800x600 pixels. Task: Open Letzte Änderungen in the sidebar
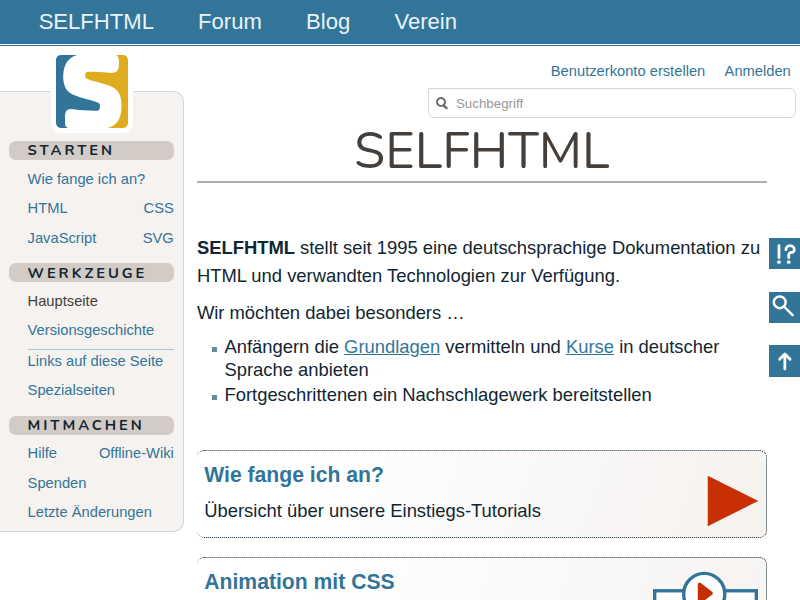coord(90,512)
